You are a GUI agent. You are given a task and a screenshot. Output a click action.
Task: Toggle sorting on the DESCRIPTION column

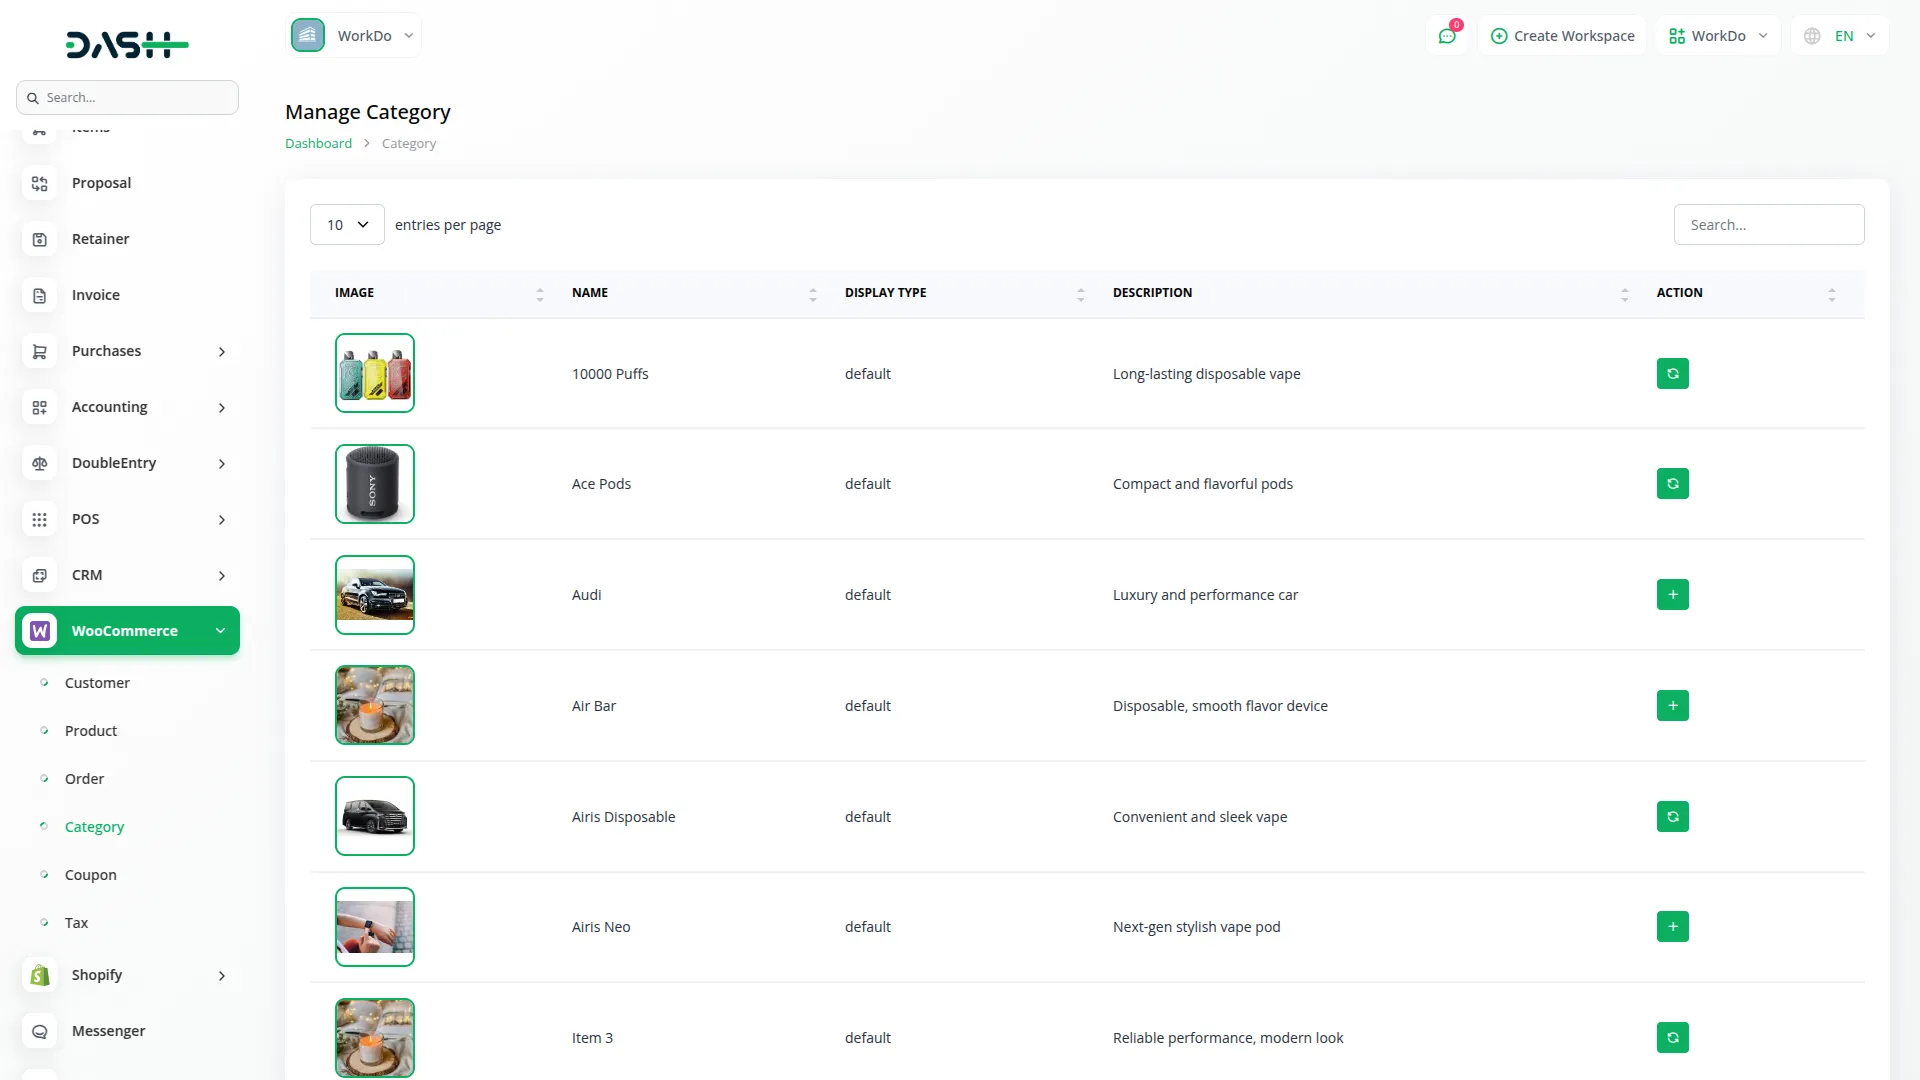(1623, 294)
